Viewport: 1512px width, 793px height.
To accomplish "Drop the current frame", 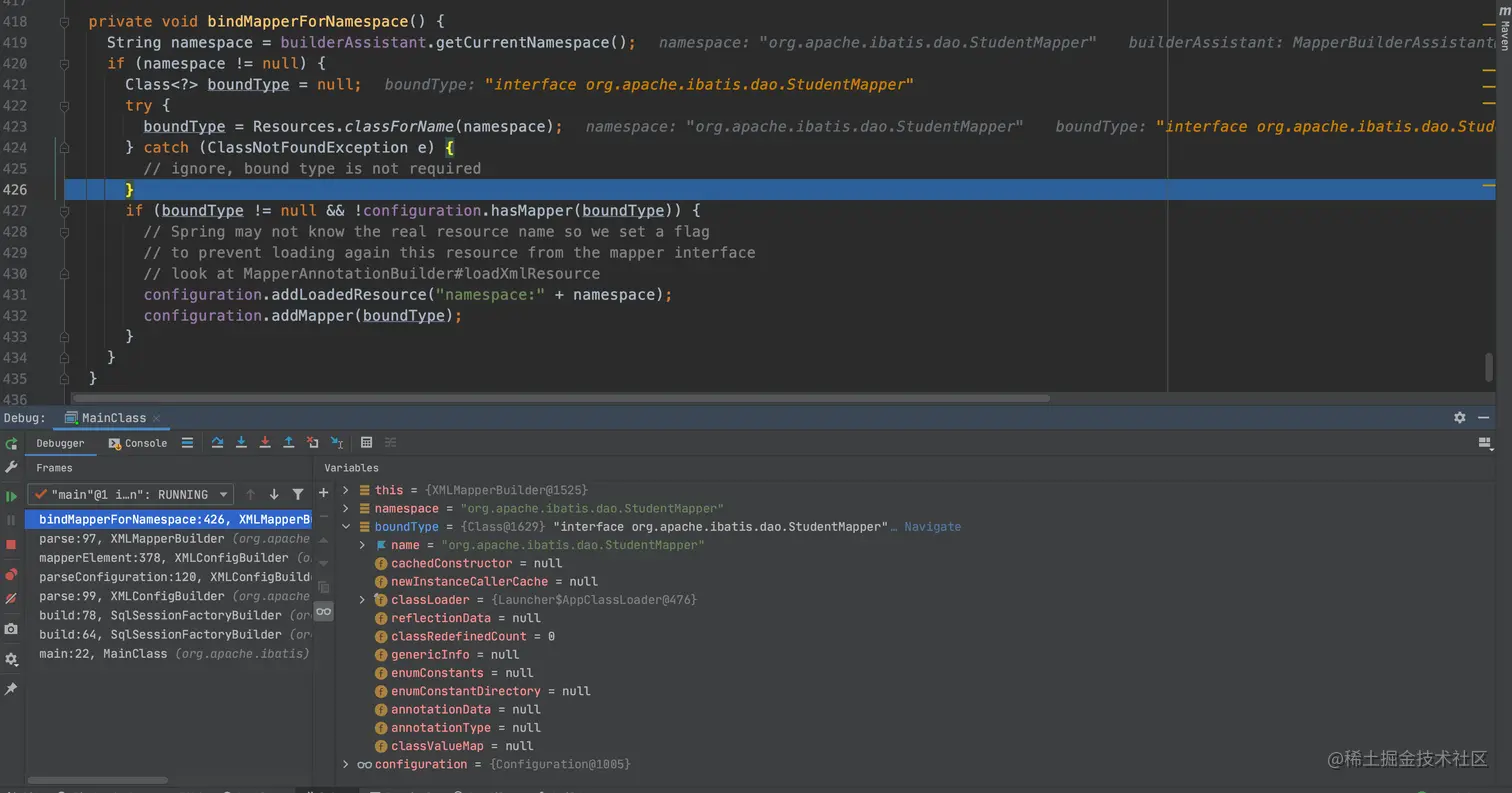I will tap(313, 443).
